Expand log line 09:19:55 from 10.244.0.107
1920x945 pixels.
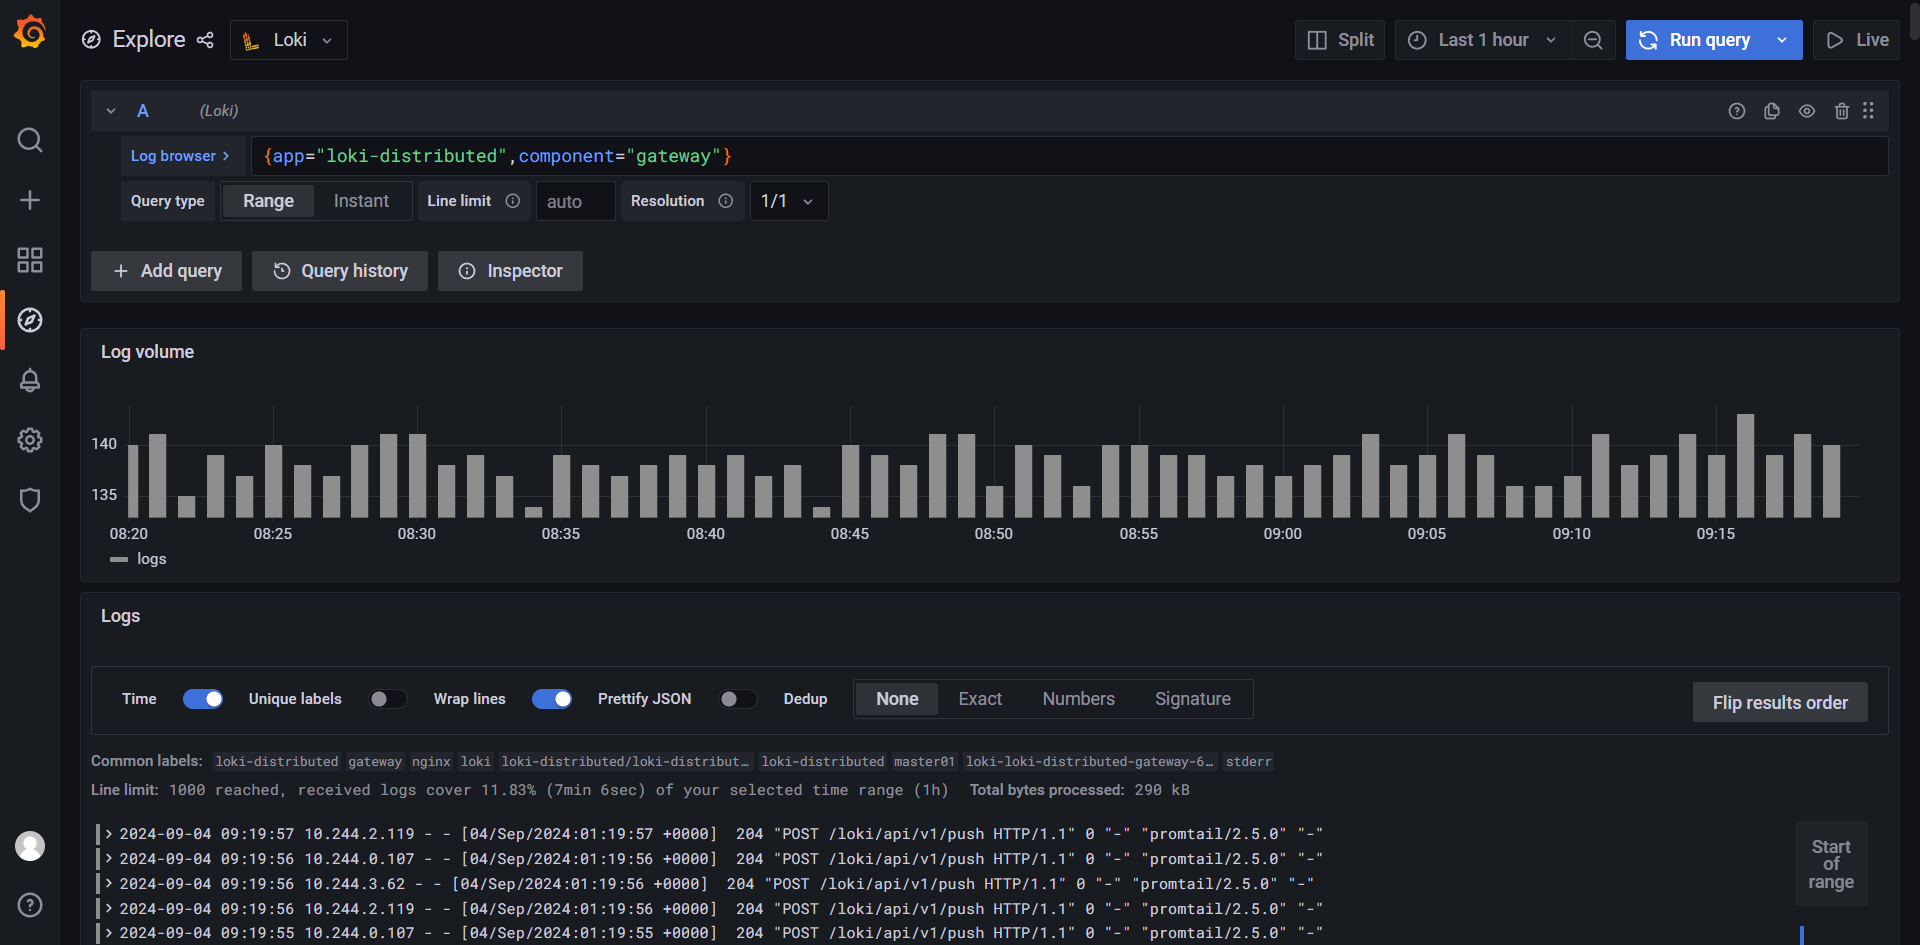point(108,933)
